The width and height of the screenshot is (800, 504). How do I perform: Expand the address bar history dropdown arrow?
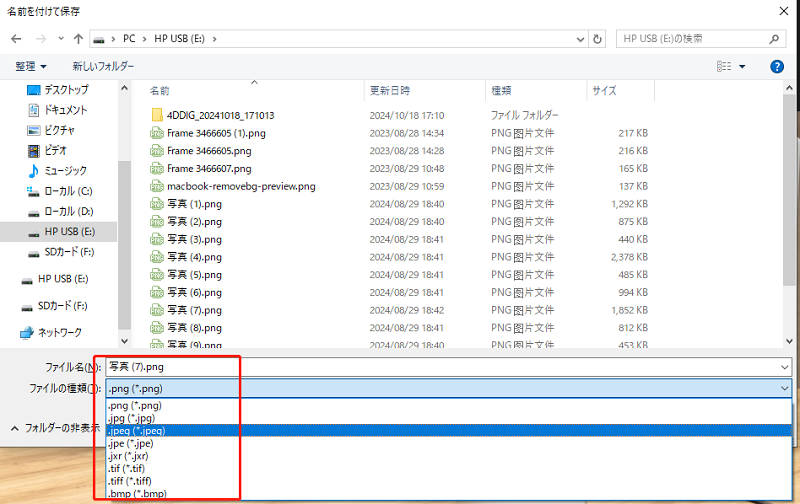[x=580, y=39]
